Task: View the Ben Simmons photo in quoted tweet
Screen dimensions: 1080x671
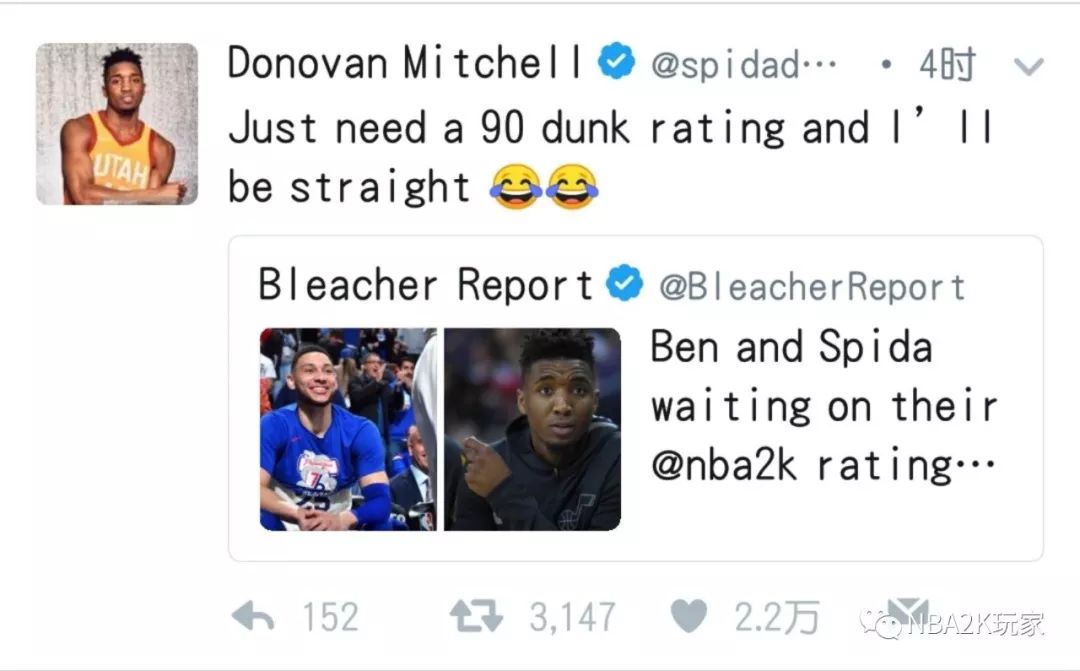Action: point(348,429)
